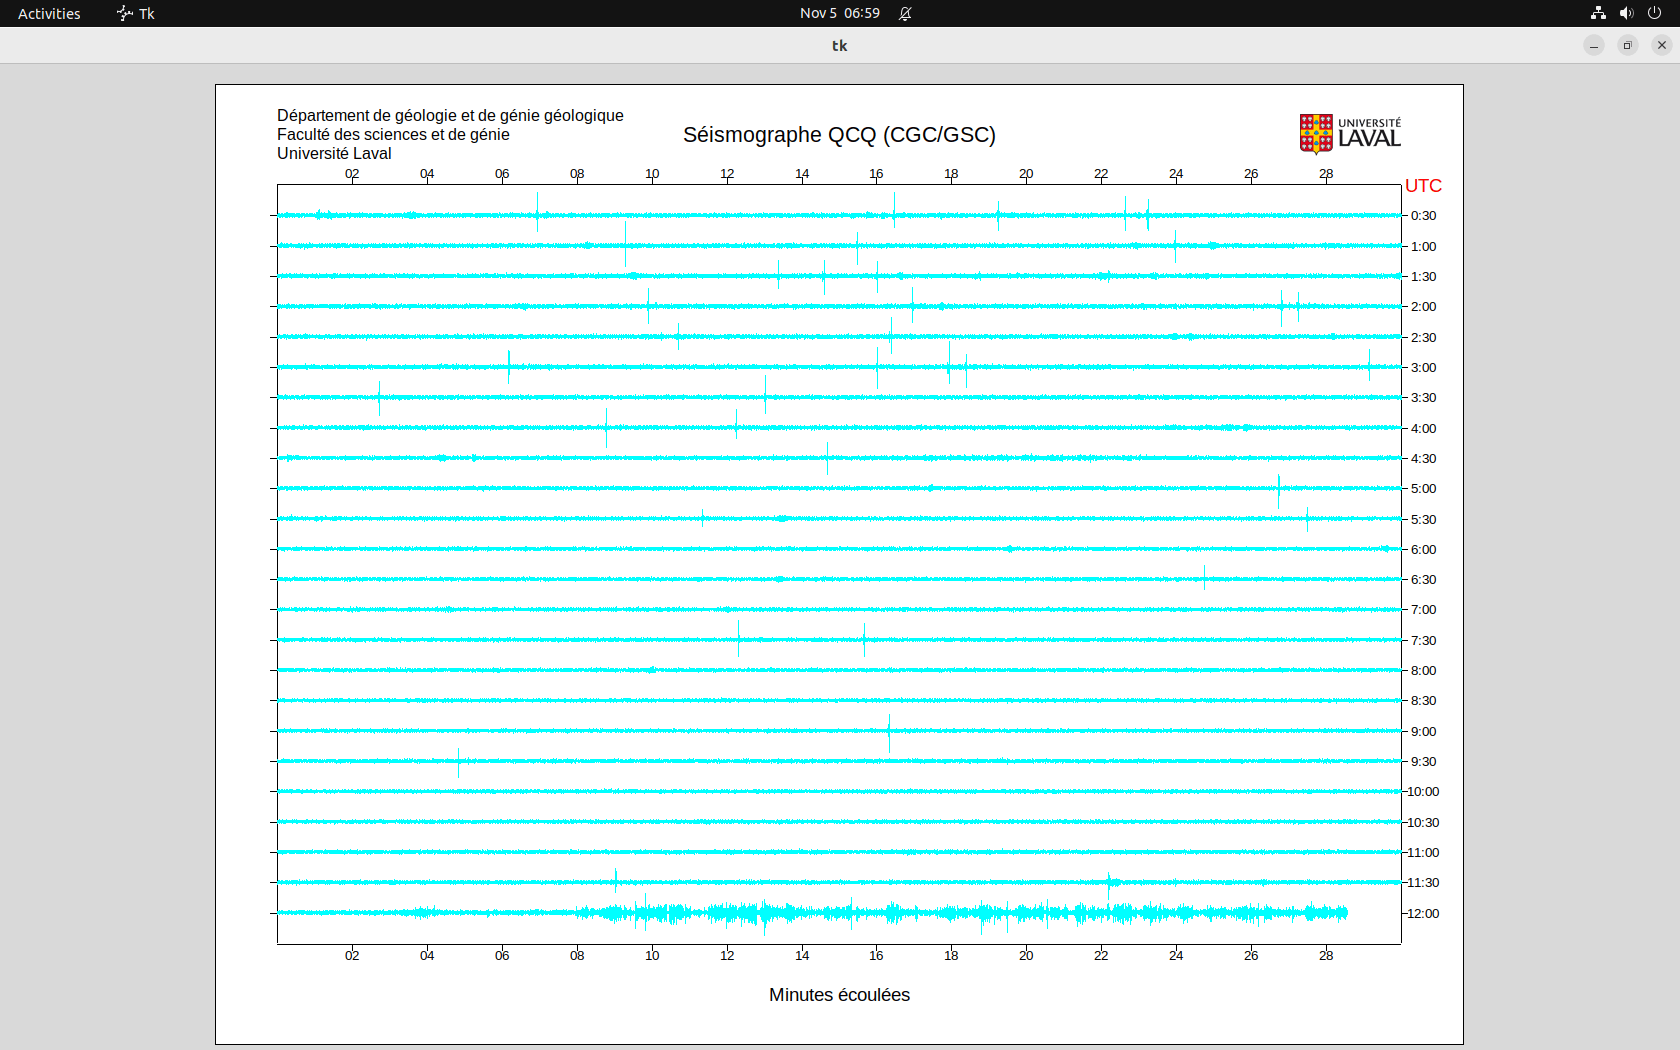Open the Nov 5 06:59 clock menu

(x=839, y=13)
